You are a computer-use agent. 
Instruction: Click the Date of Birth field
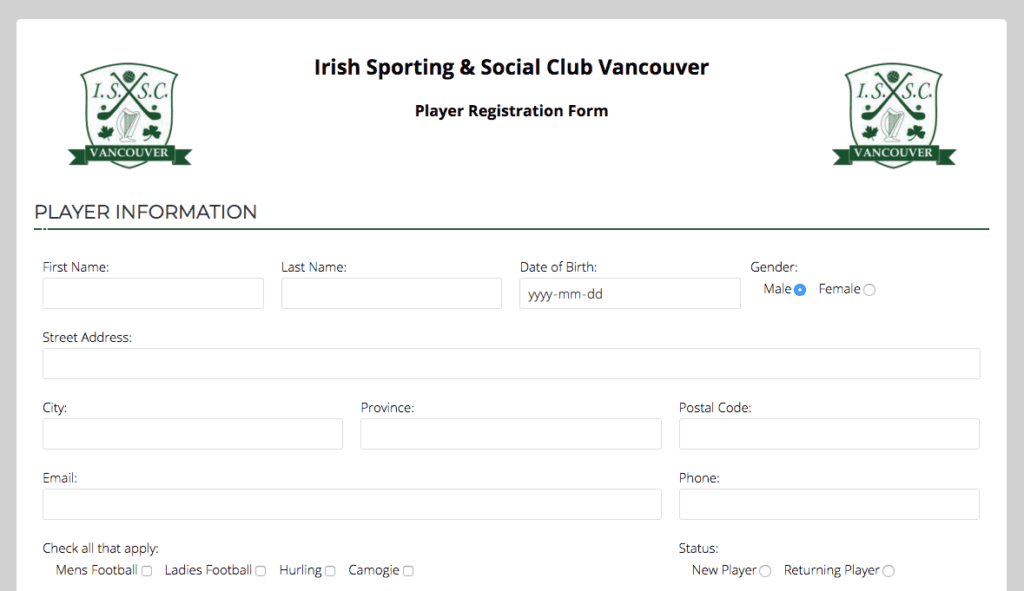630,293
